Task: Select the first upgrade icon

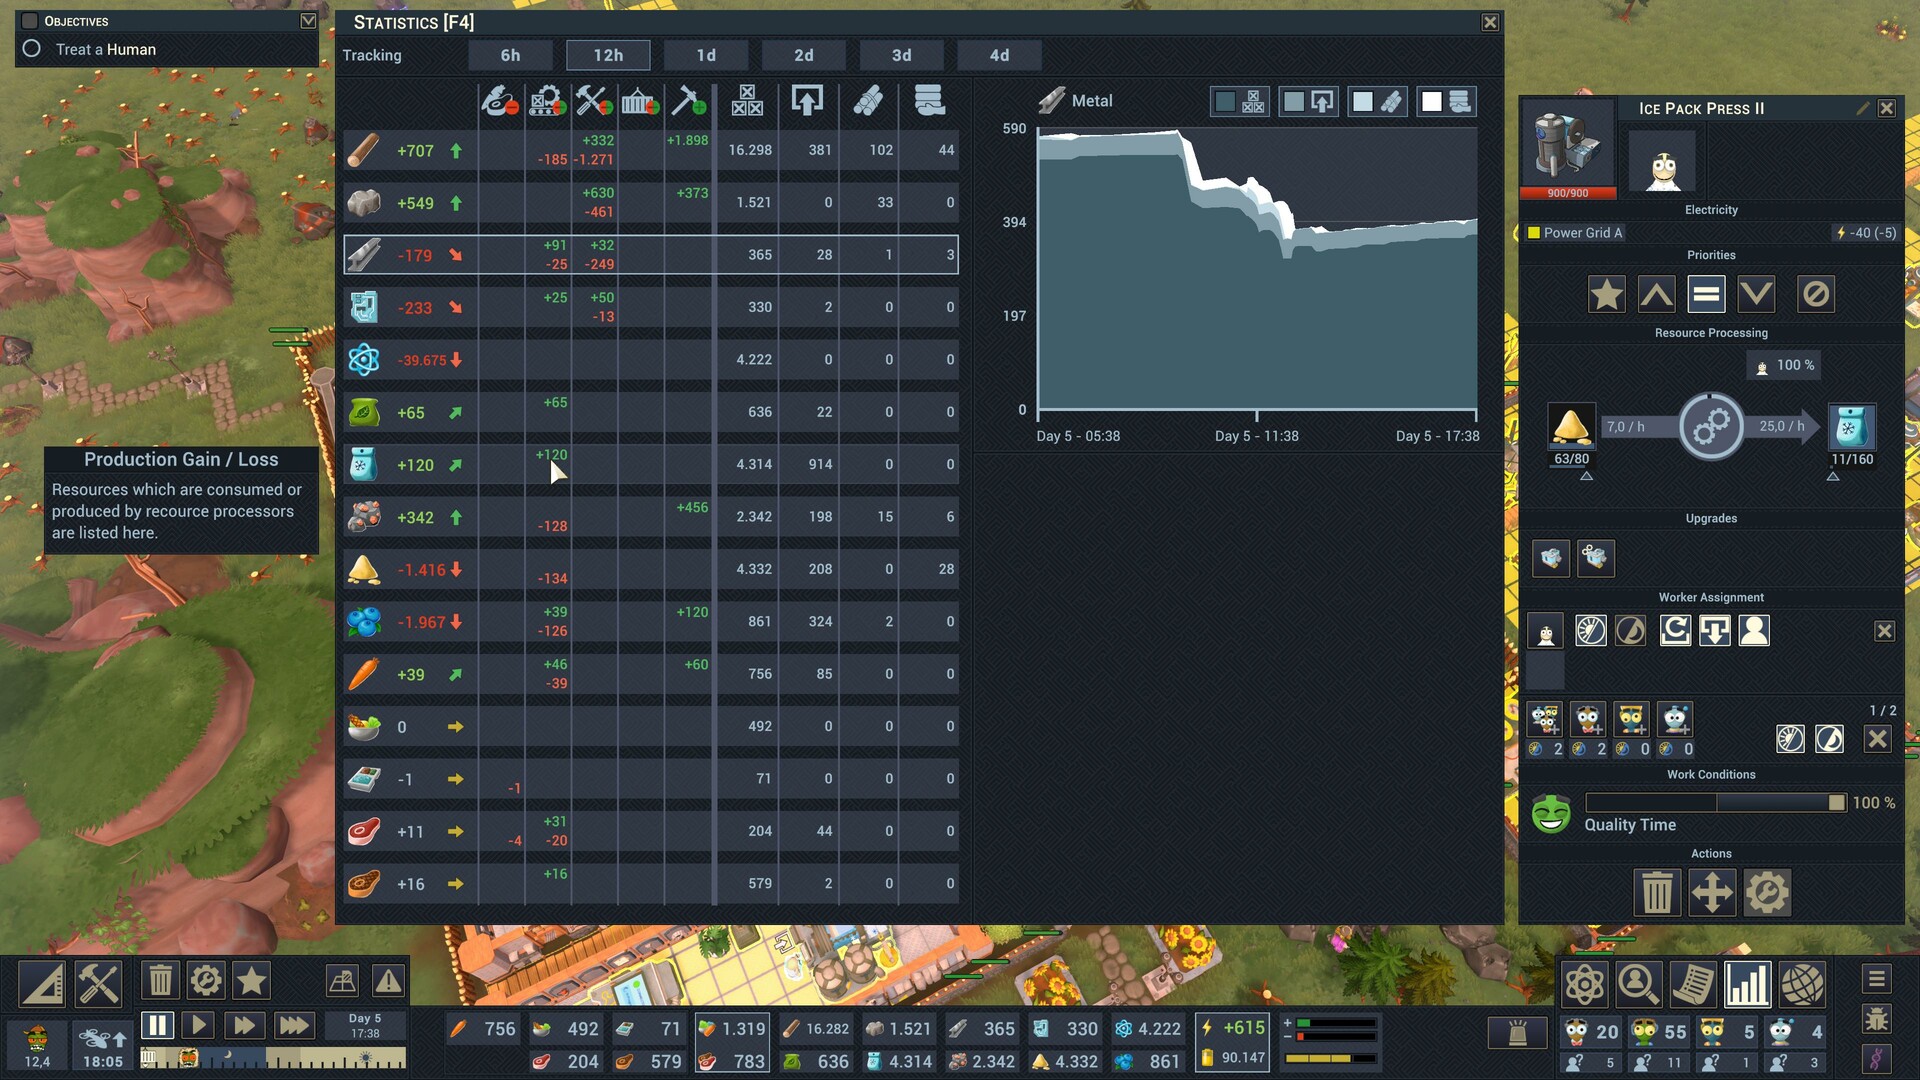Action: pos(1551,558)
